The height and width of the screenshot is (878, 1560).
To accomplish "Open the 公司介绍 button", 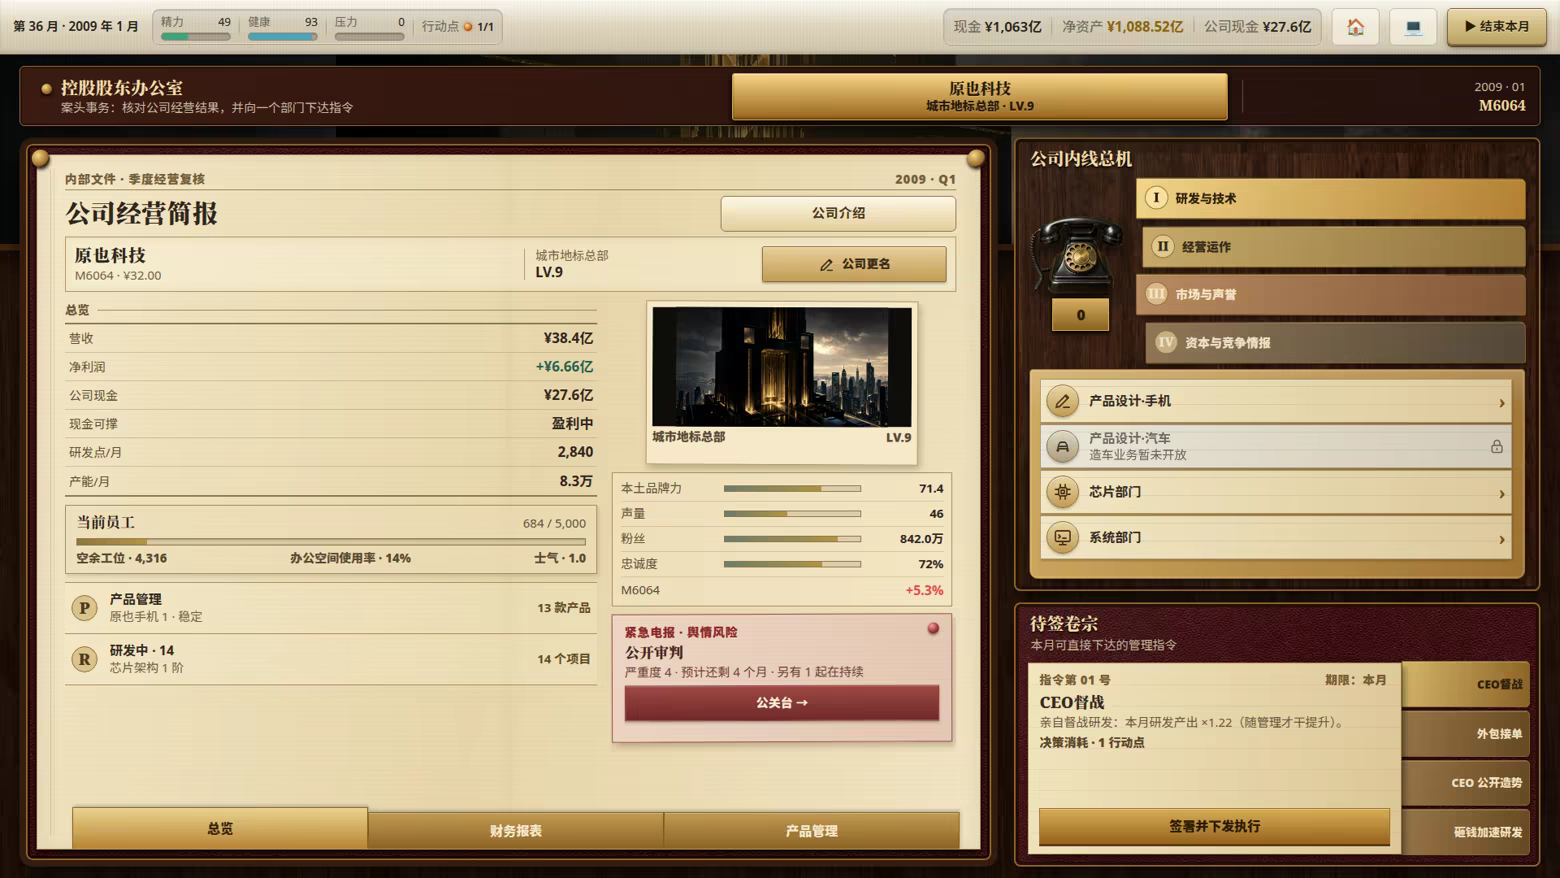I will [838, 213].
